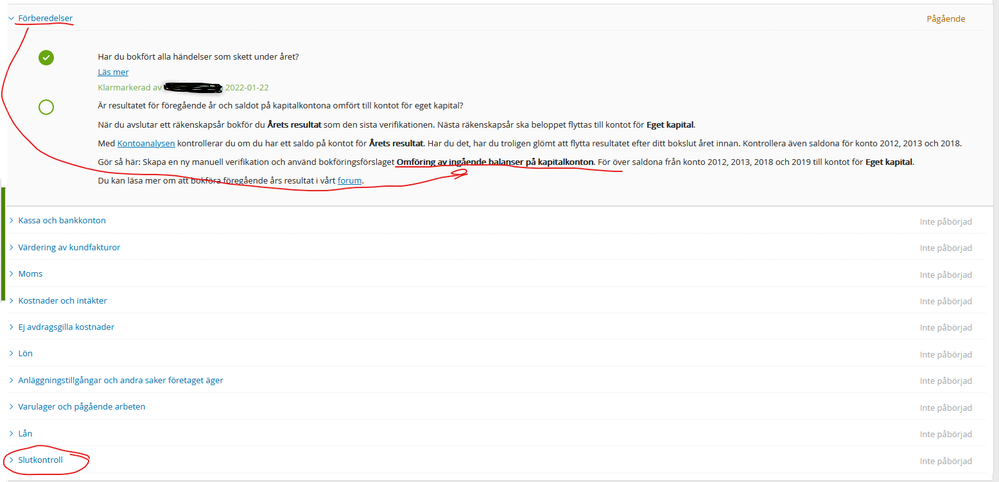Toggle the green completed checkmark for bokfört händelser
The height and width of the screenshot is (482, 999).
pos(46,58)
